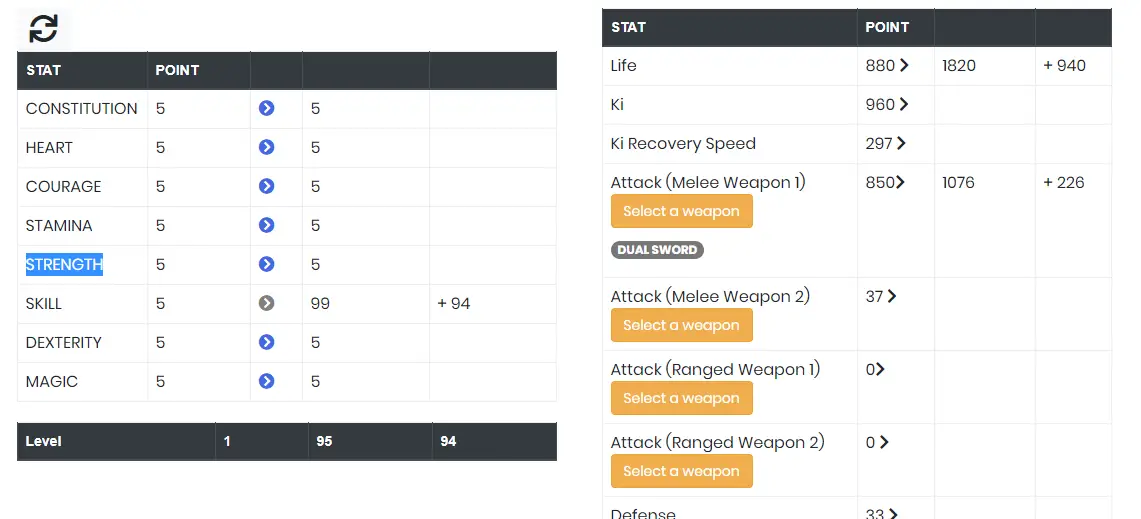Click the blue arrow beside STRENGTH

266,264
